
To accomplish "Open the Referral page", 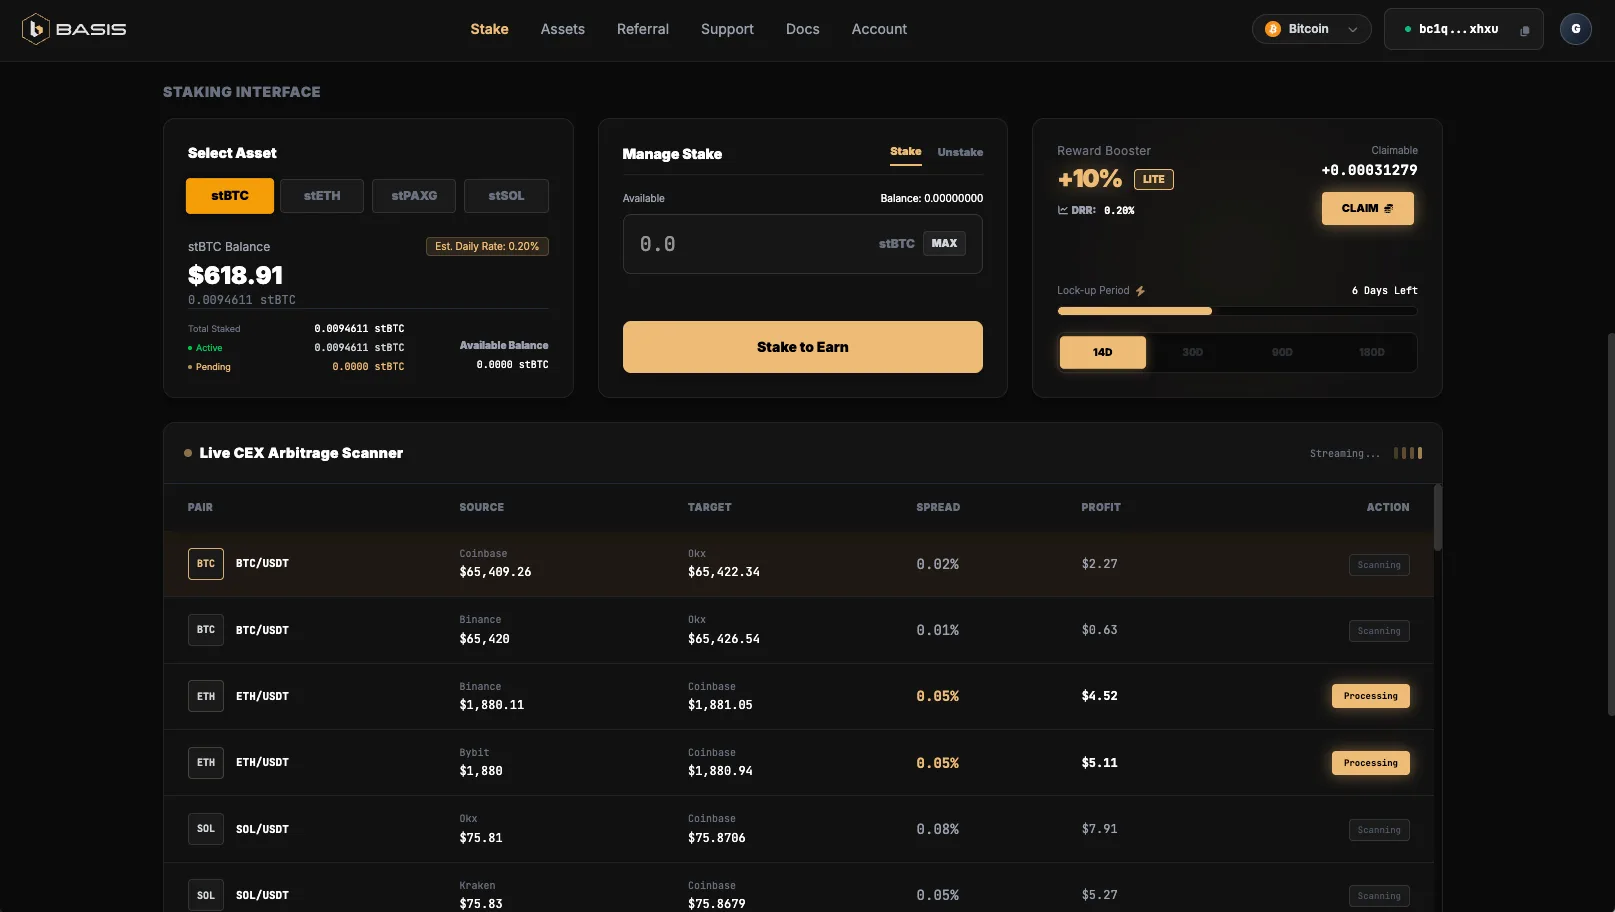I will pyautogui.click(x=643, y=29).
